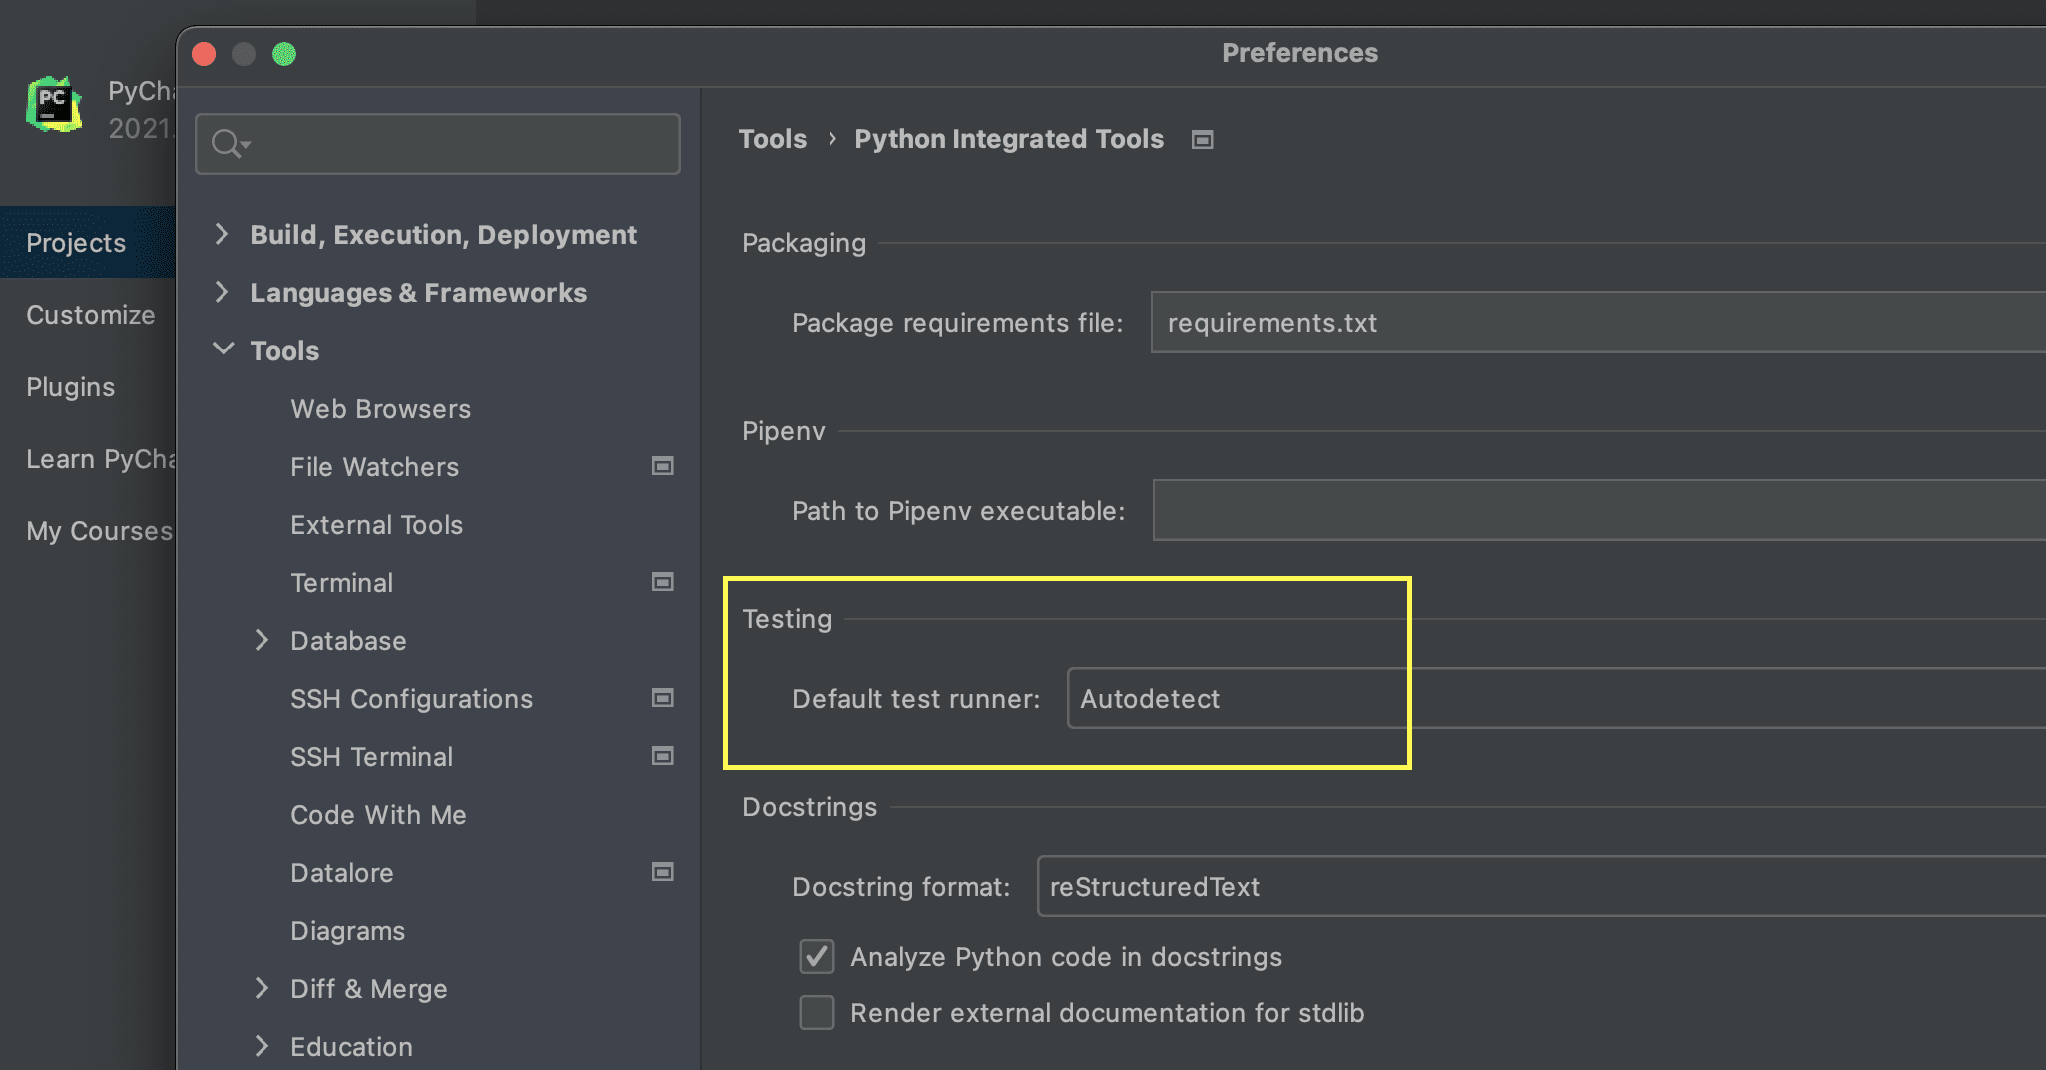Select Customize tab in Welcome window

point(88,314)
